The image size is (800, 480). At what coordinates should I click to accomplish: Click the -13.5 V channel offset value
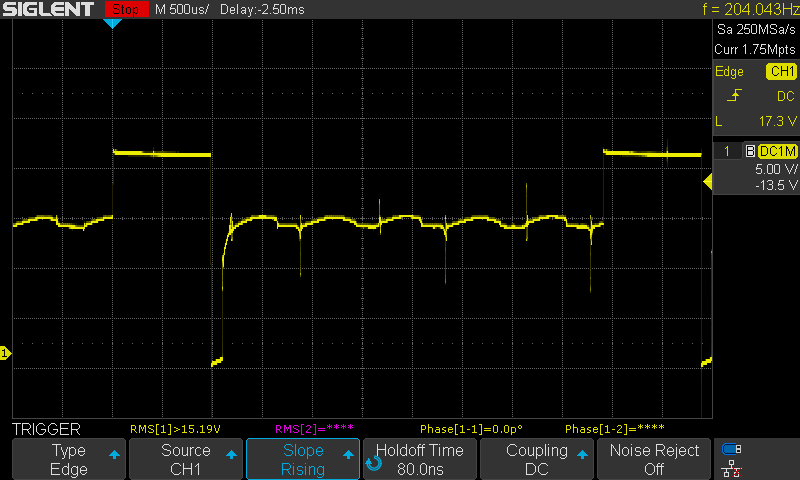pos(776,185)
